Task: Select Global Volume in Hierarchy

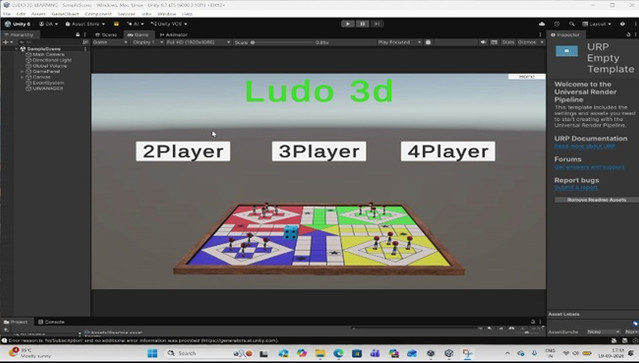Action: pyautogui.click(x=49, y=66)
